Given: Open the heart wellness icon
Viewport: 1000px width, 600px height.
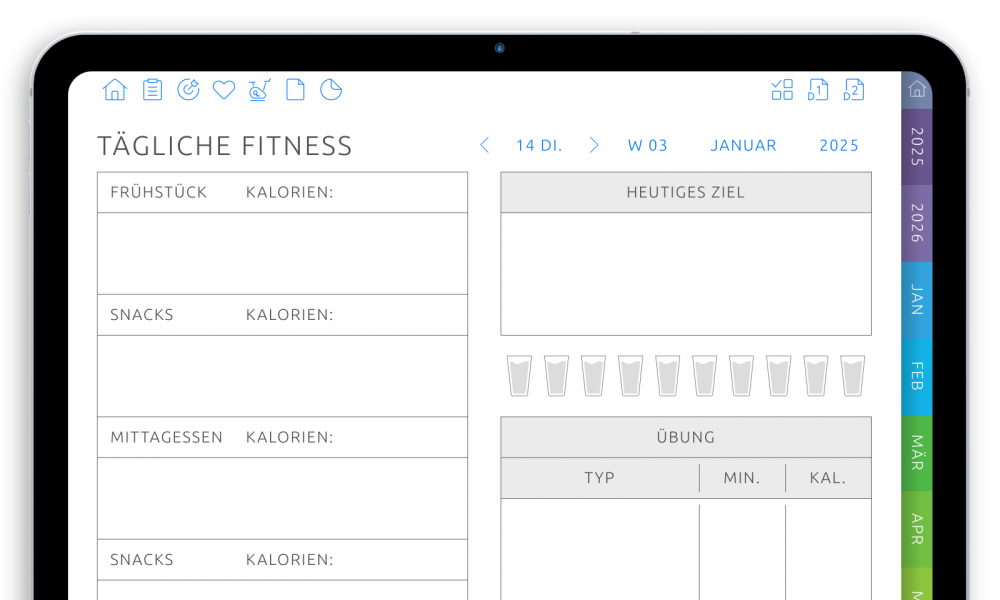Looking at the screenshot, I should 224,90.
